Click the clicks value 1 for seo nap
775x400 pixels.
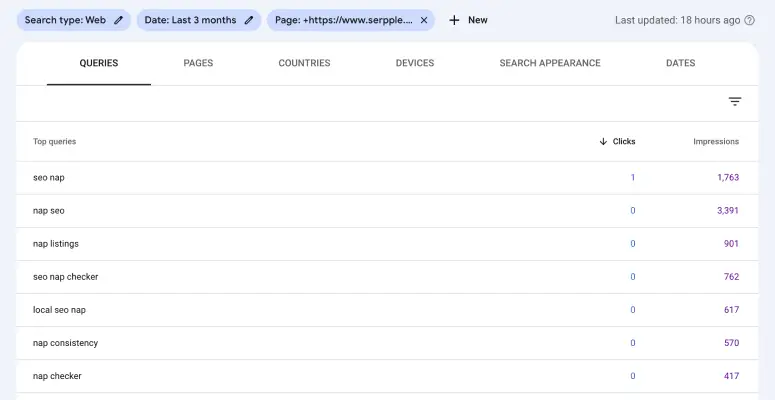coord(633,178)
